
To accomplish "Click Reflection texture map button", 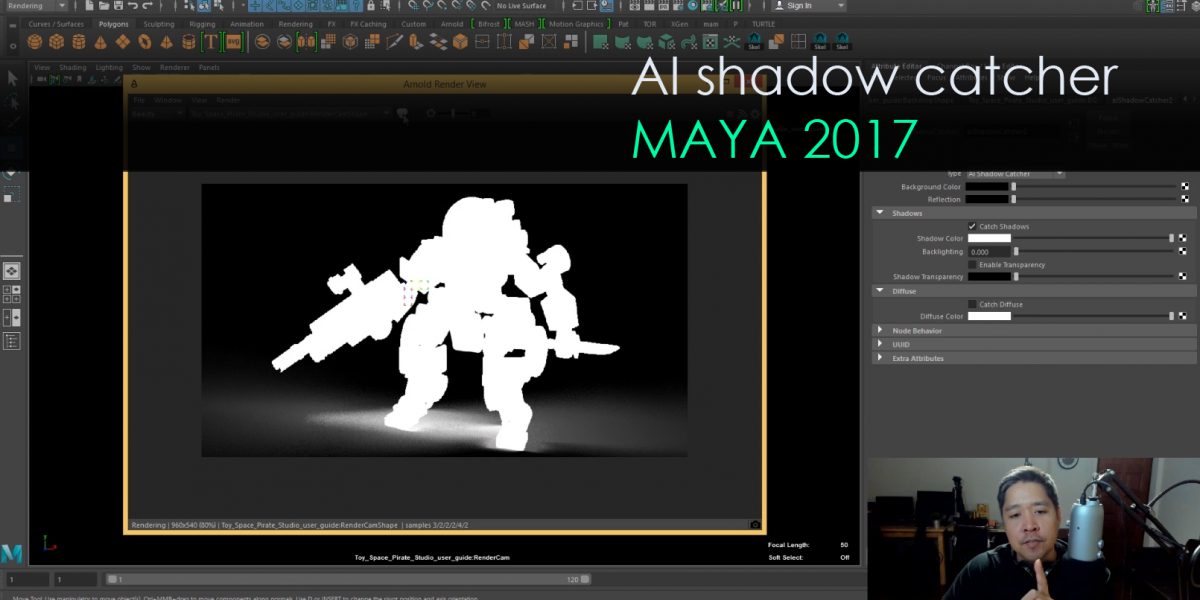I will pyautogui.click(x=1185, y=199).
